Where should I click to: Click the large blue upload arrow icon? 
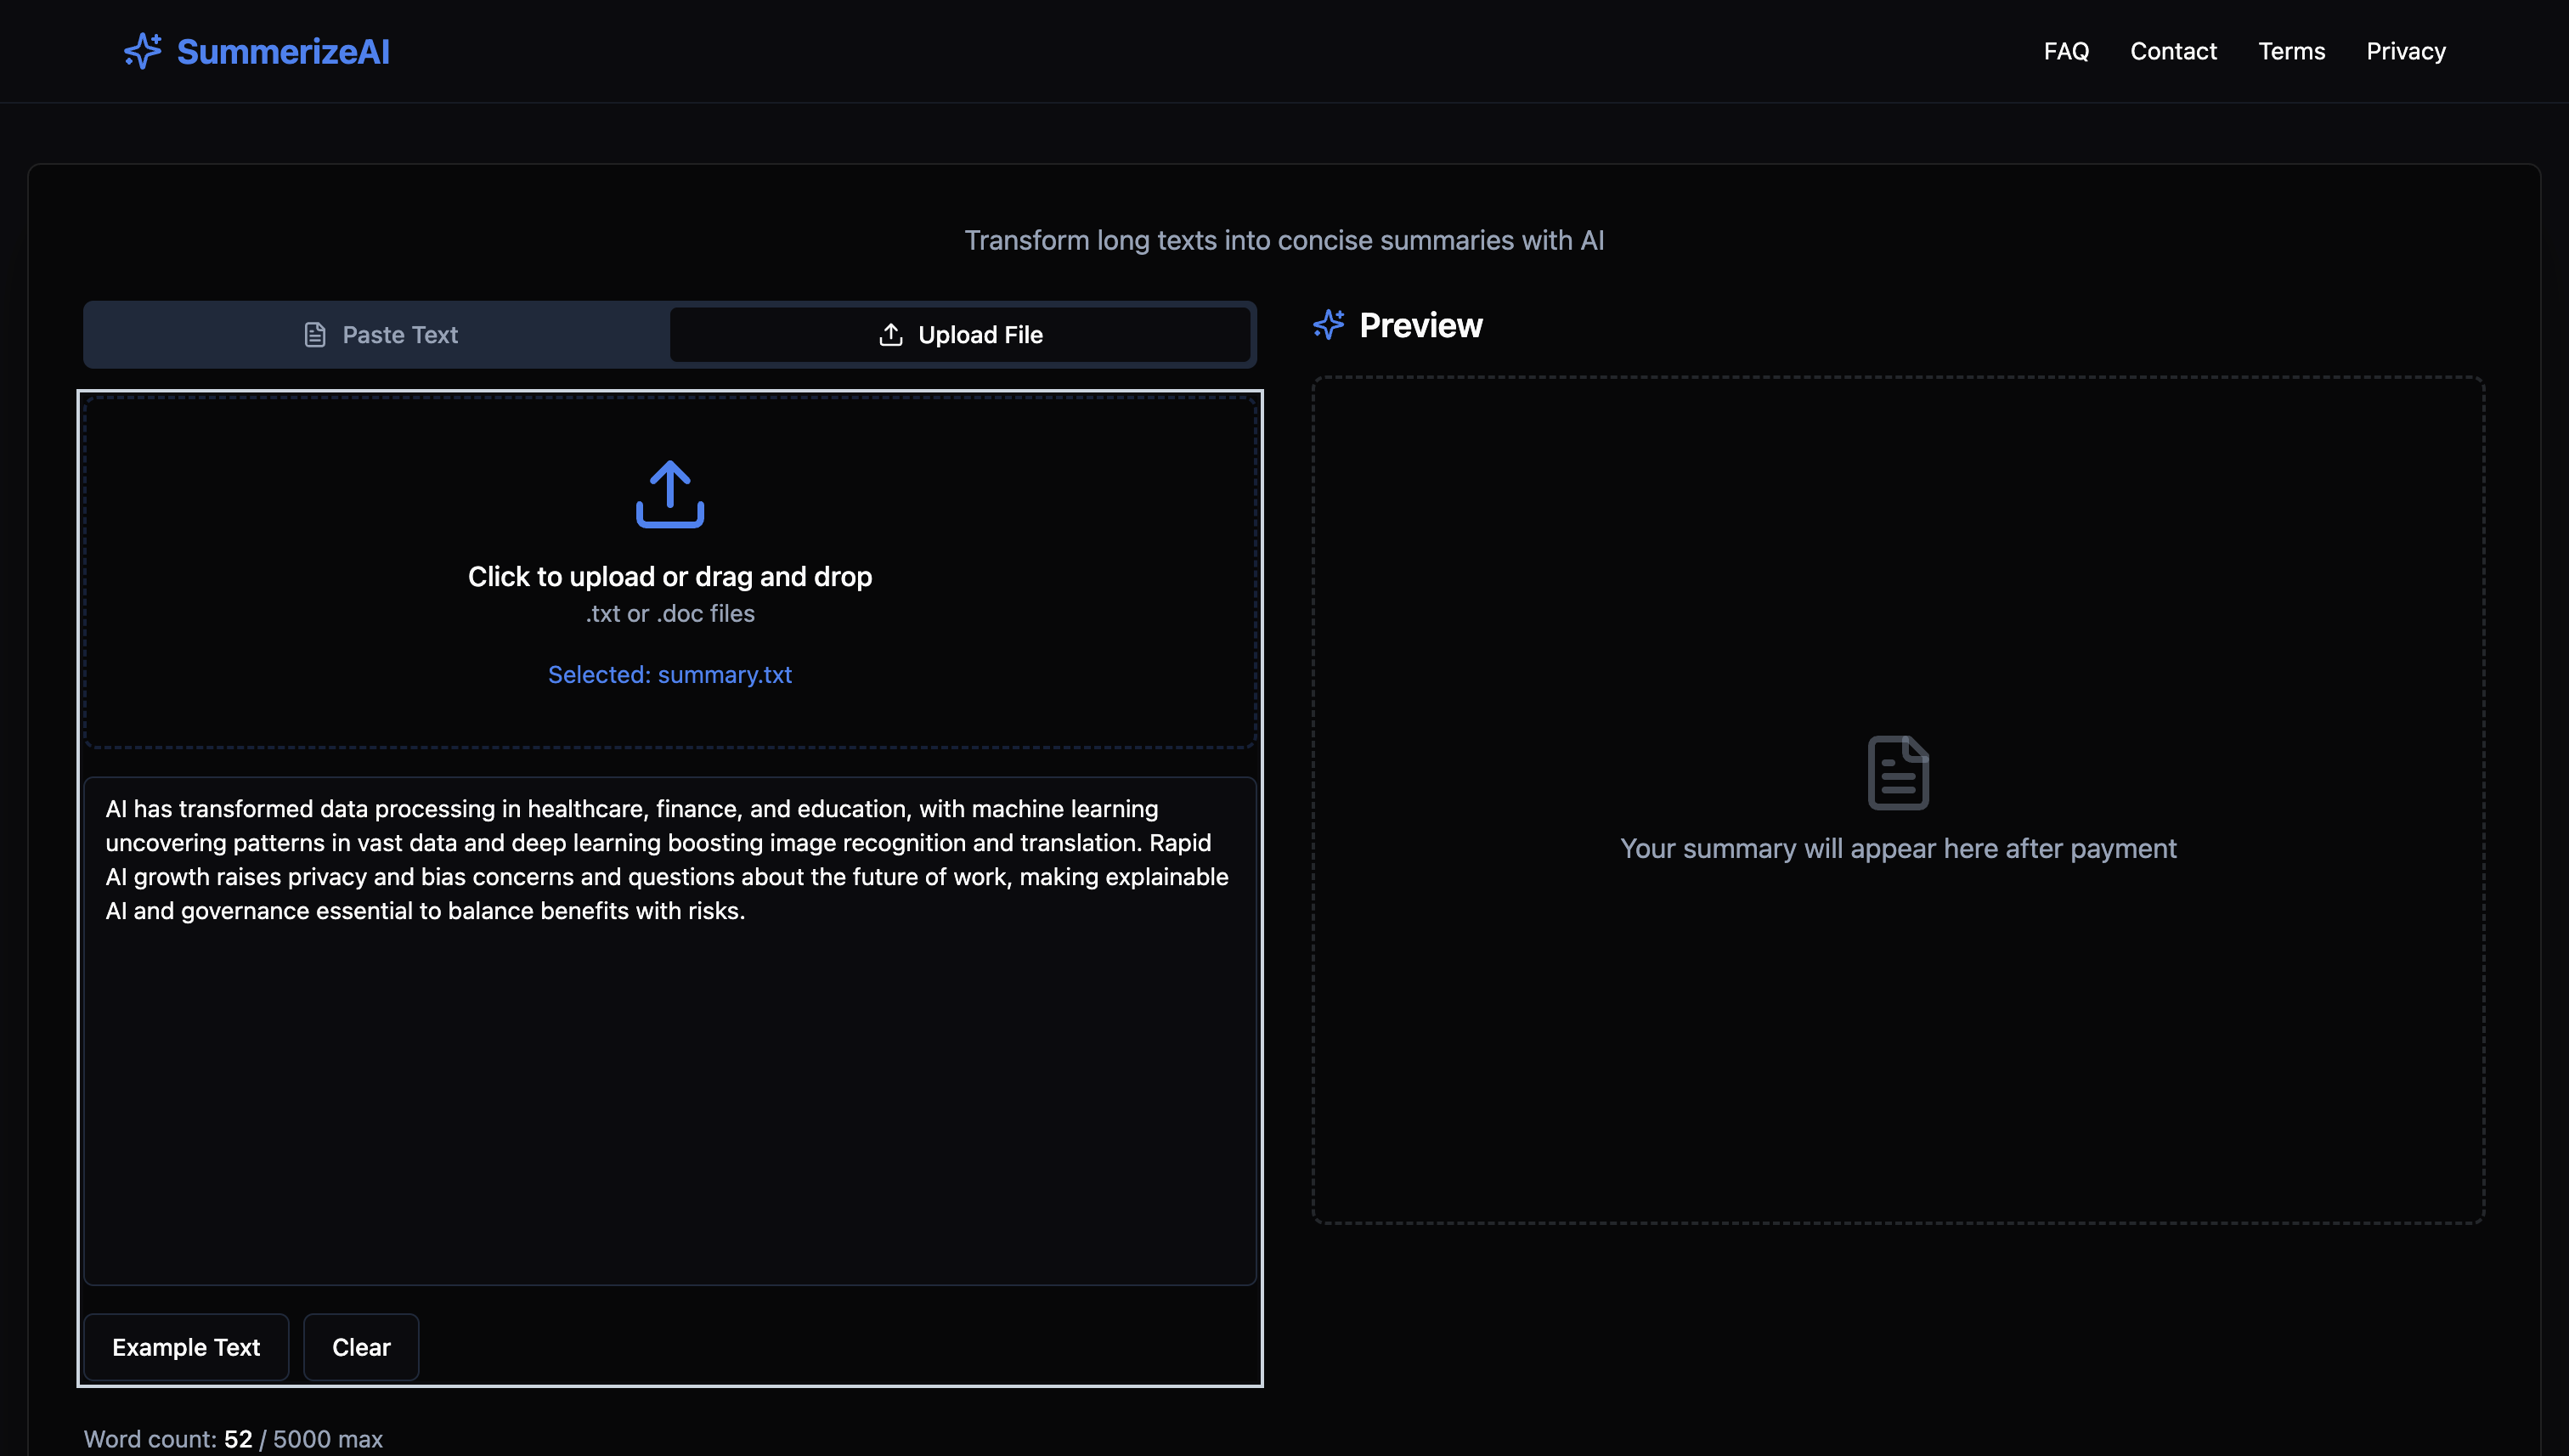tap(670, 494)
